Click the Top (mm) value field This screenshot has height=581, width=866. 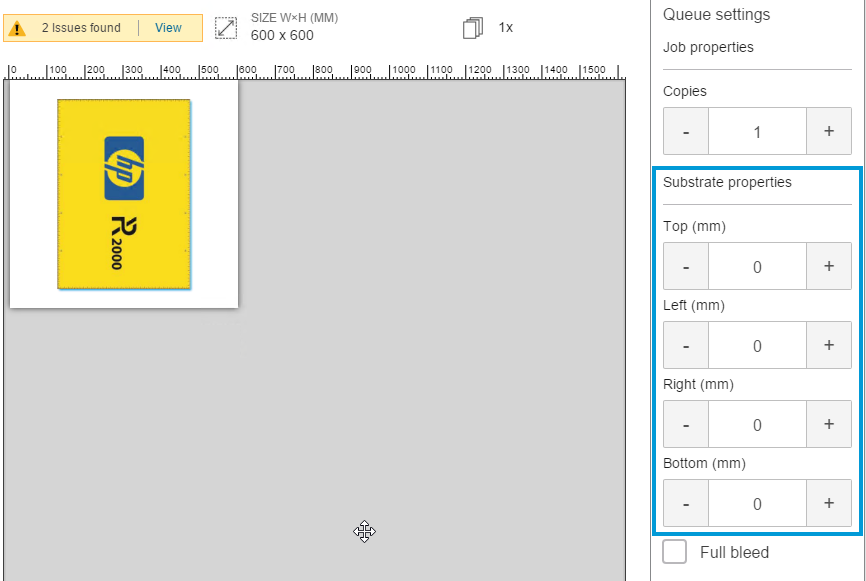757,266
